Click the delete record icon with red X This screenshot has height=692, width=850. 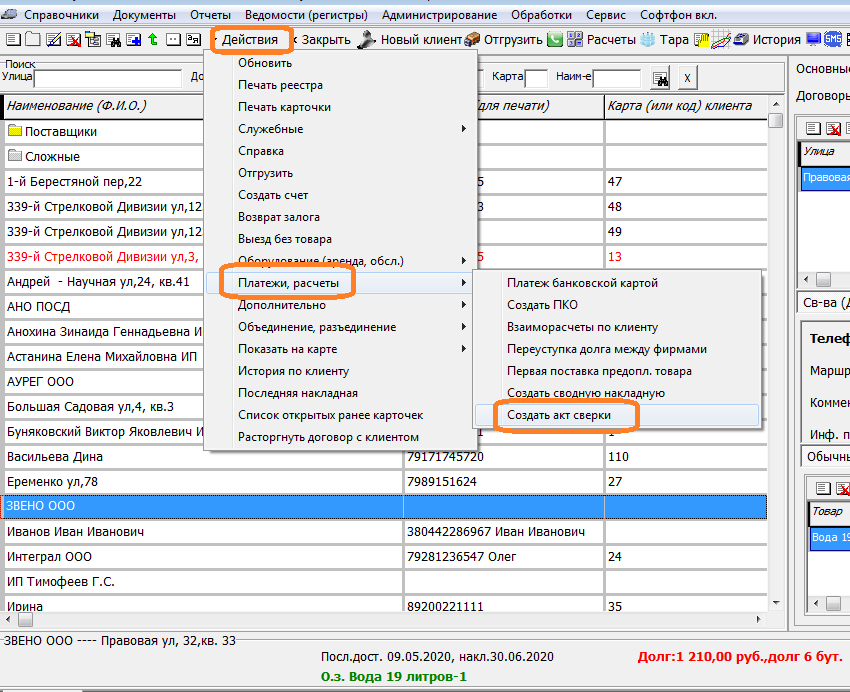point(73,40)
